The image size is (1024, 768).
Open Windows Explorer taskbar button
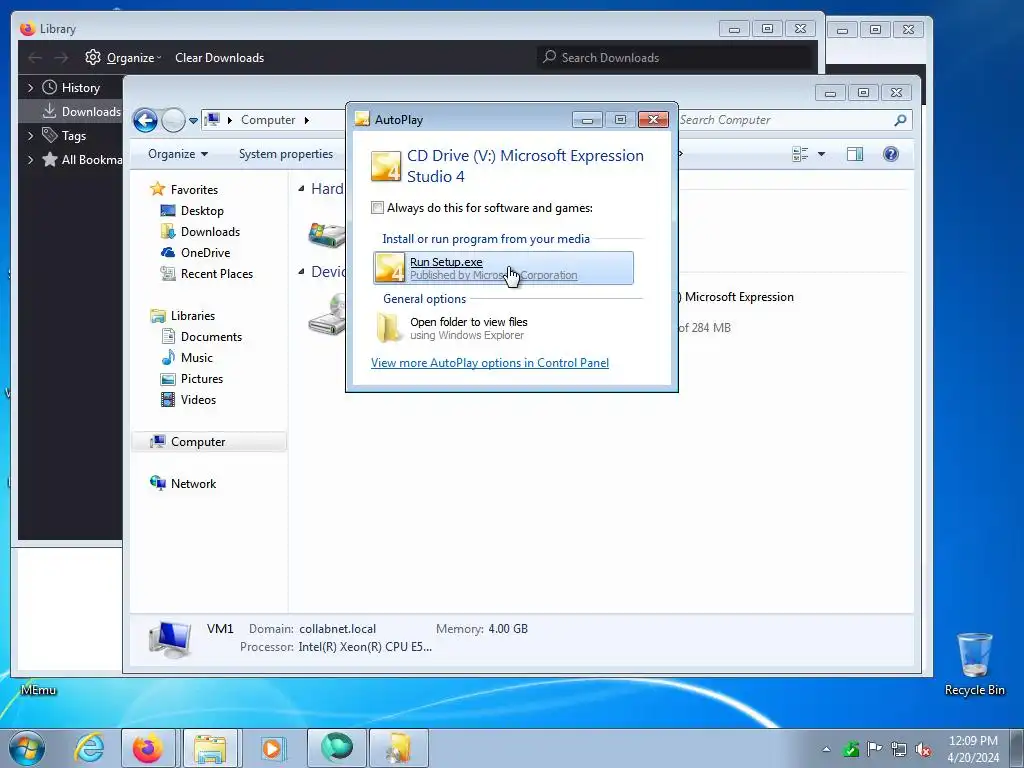[x=210, y=748]
